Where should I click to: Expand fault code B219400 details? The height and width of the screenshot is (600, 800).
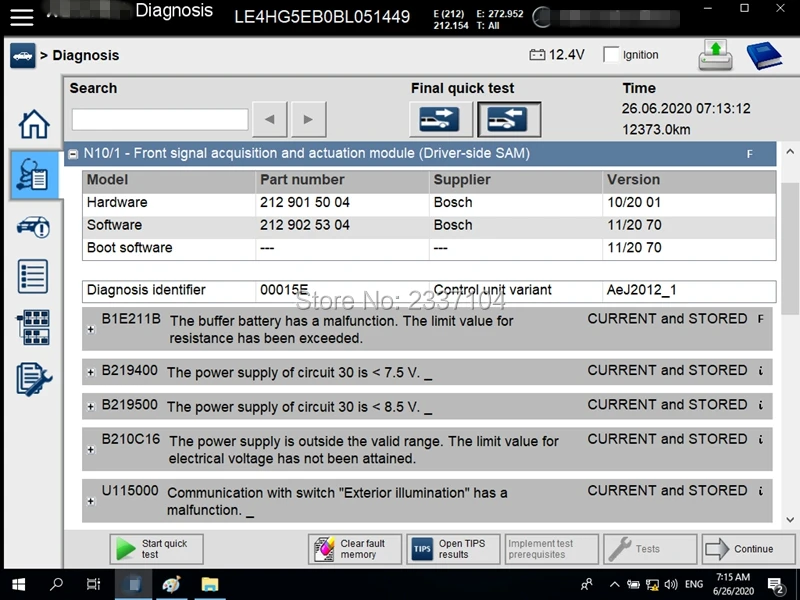tap(91, 372)
